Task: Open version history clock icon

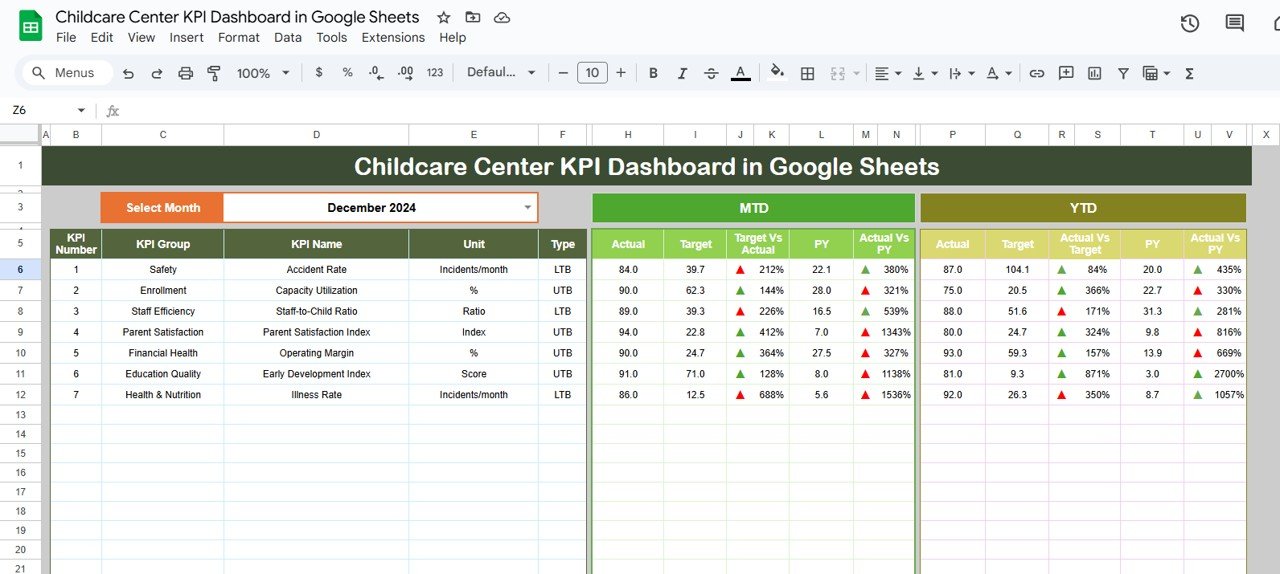Action: click(x=1190, y=24)
